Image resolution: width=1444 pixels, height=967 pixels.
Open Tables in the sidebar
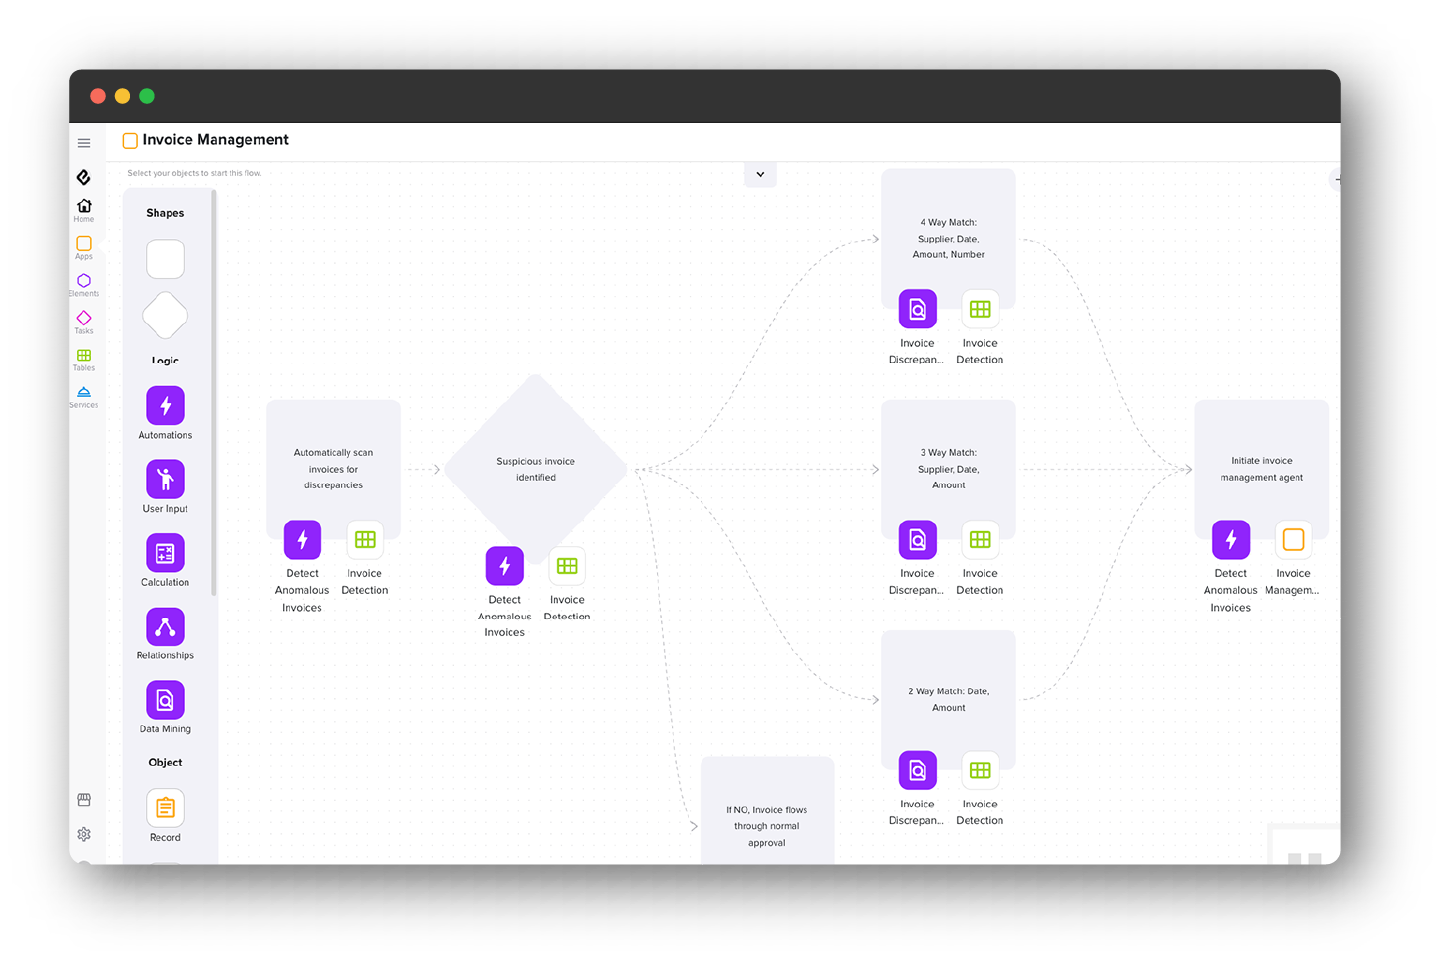84,360
